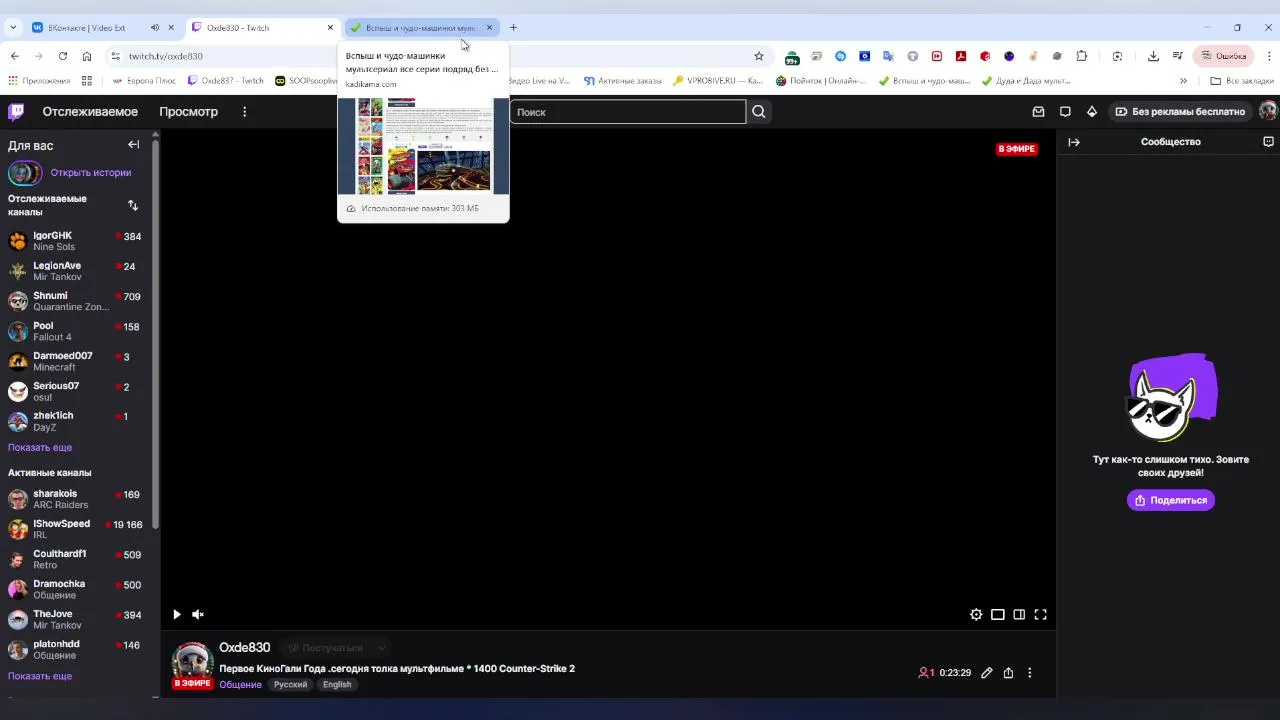Click Открыть истории link

[91, 173]
